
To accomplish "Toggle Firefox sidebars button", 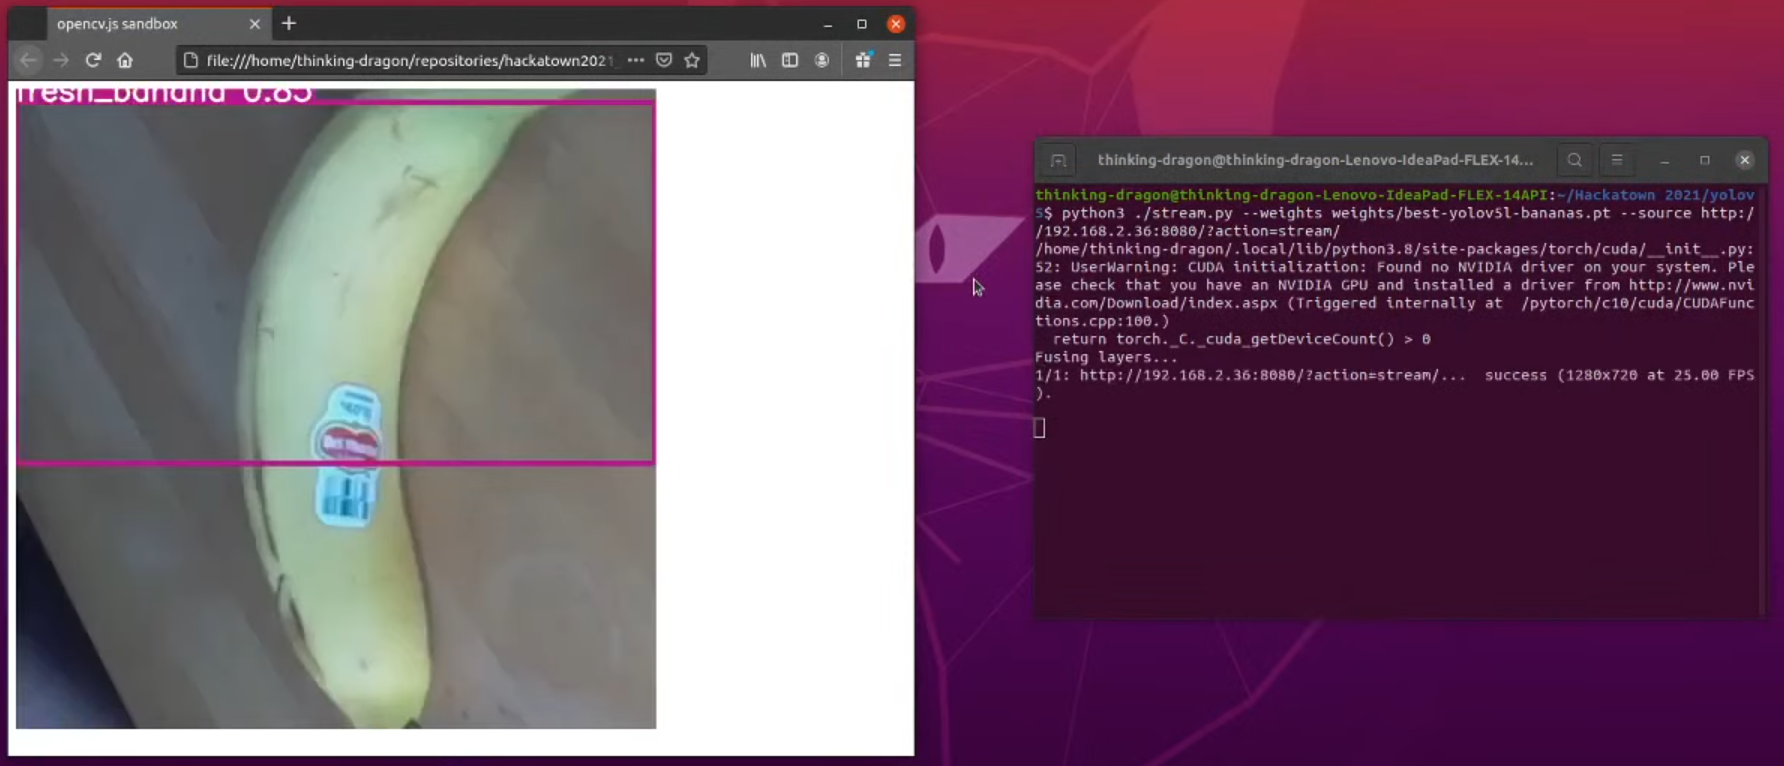I will coord(790,60).
